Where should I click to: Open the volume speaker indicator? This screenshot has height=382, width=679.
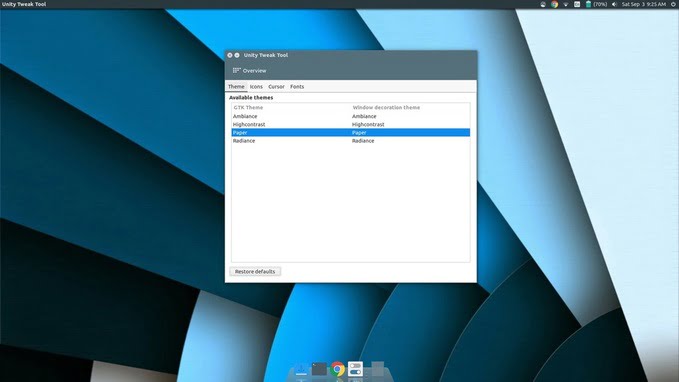click(614, 4)
